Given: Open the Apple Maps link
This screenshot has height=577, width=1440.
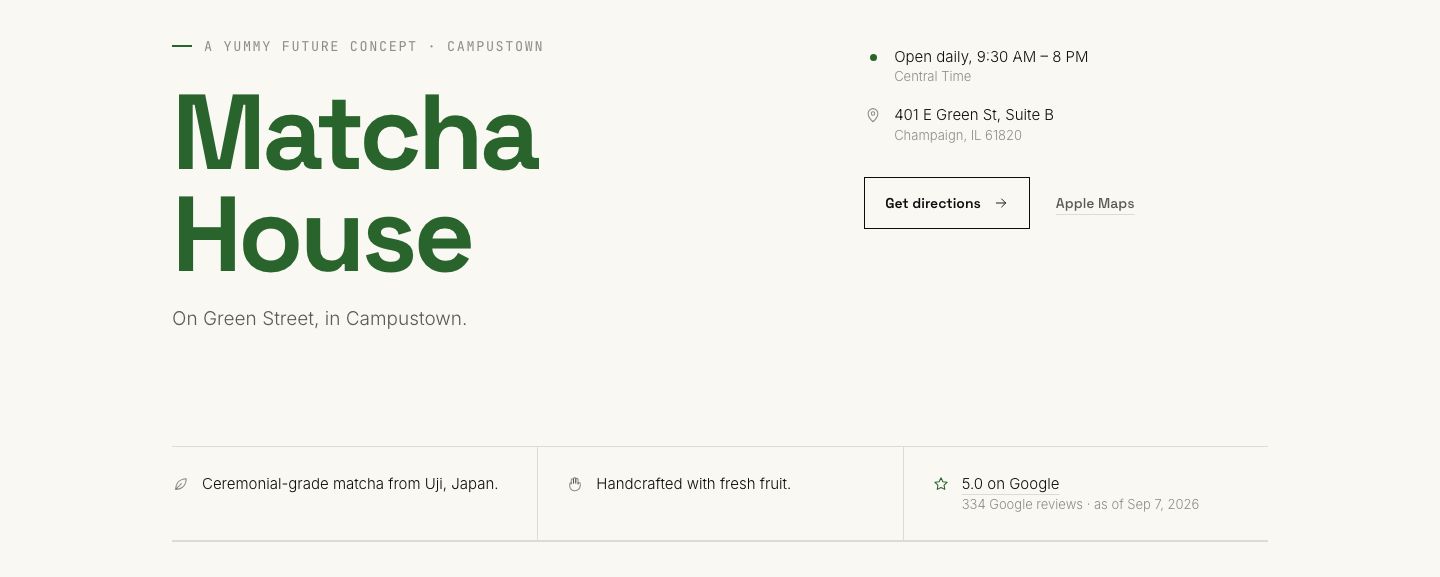Looking at the screenshot, I should 1095,204.
